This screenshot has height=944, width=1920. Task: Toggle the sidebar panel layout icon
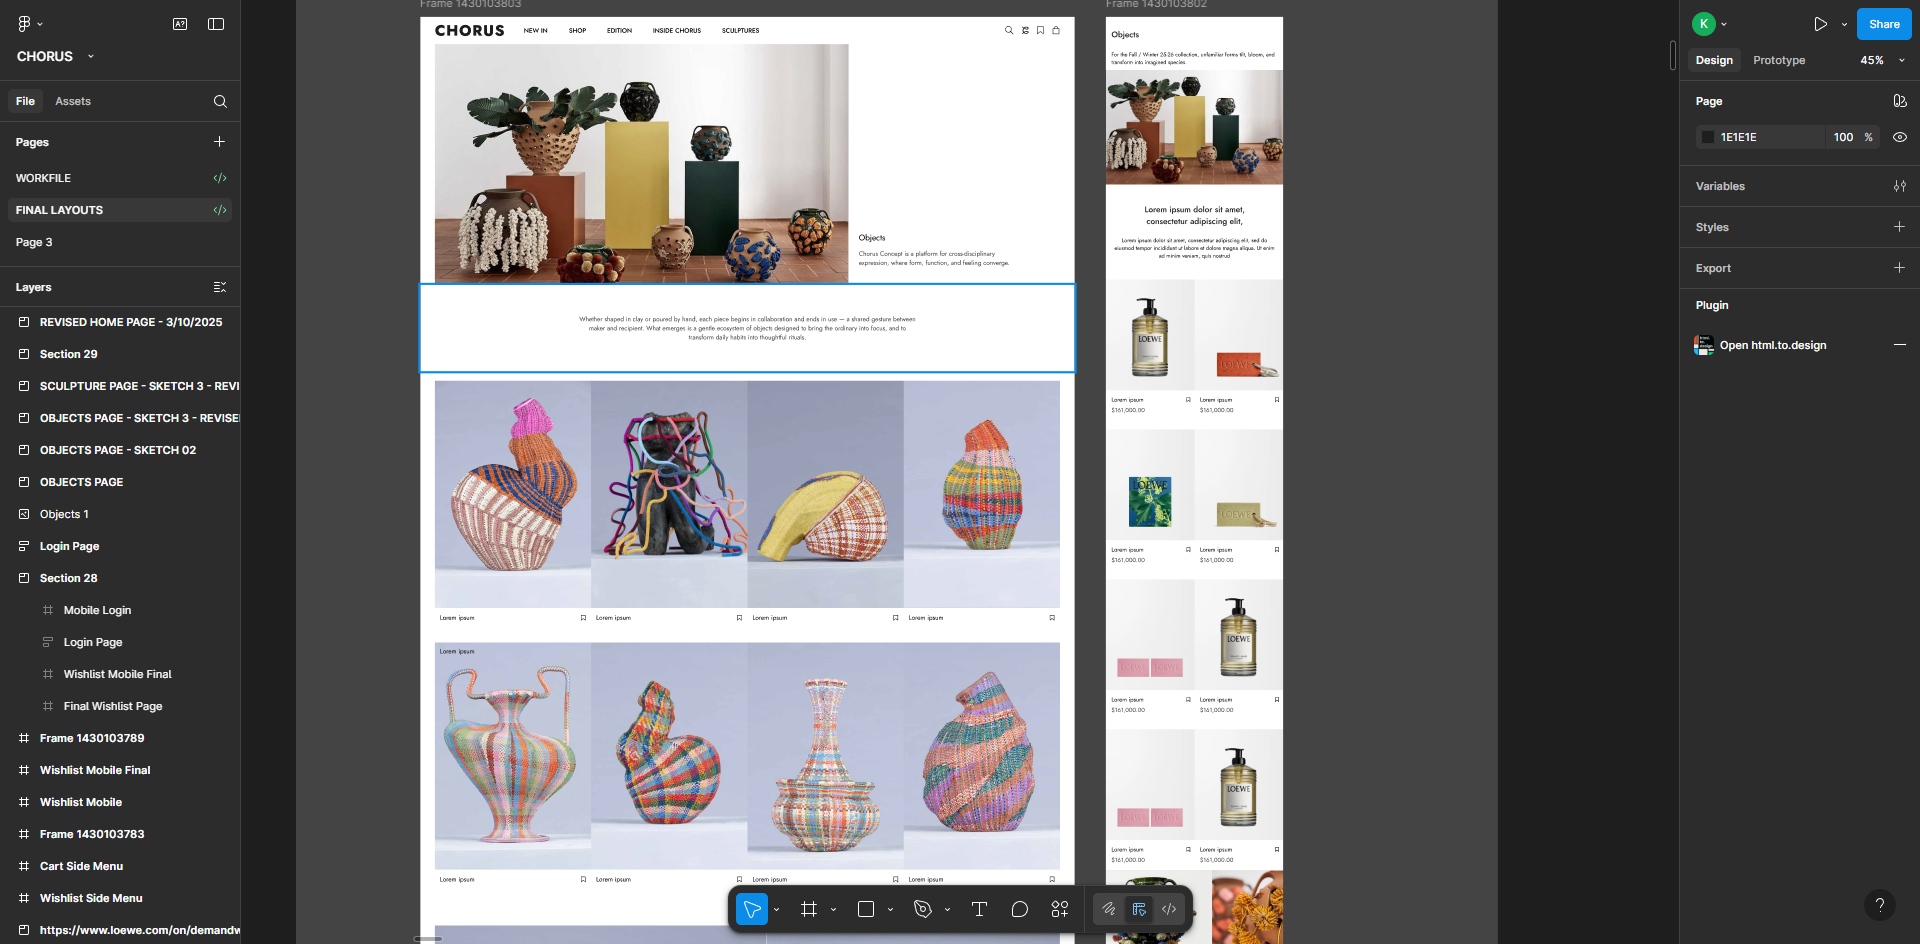pos(216,24)
